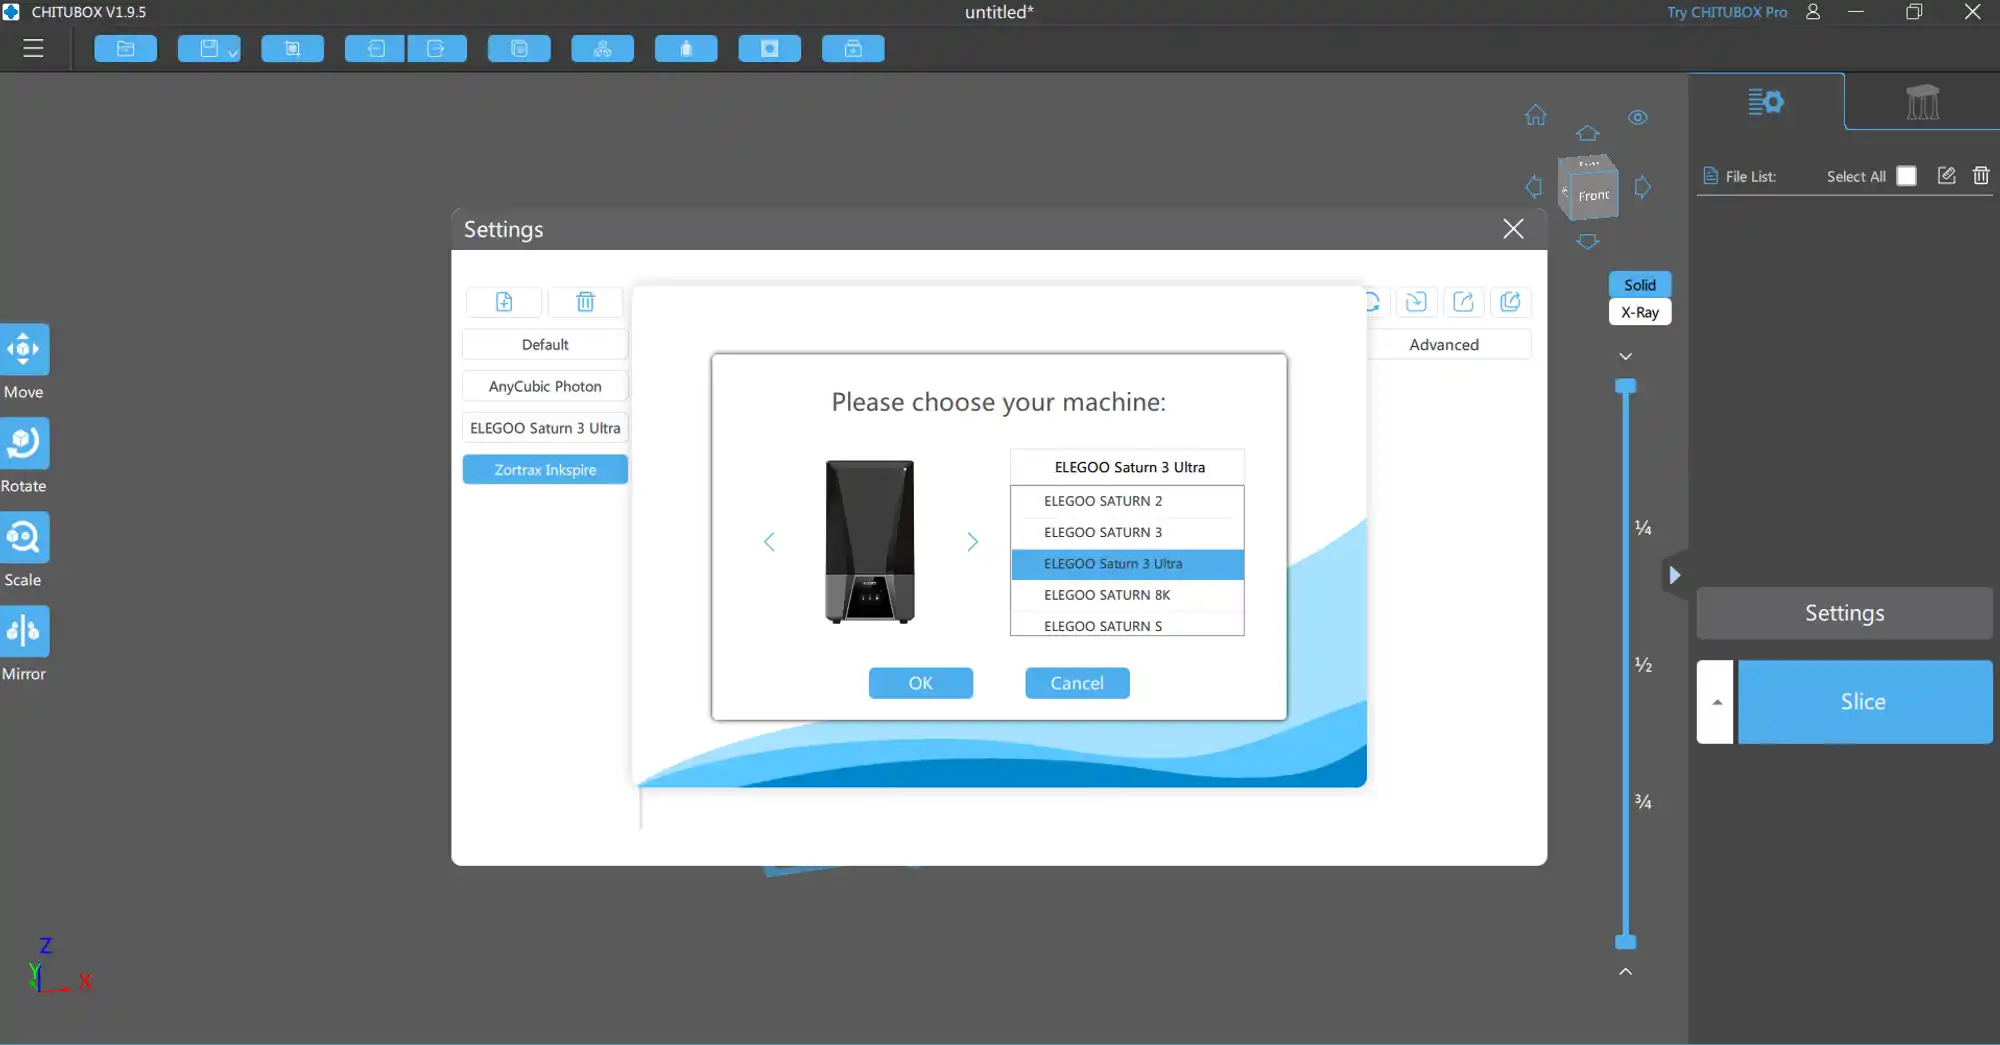
Task: Rotate view up with arrow above cube
Action: (1587, 133)
